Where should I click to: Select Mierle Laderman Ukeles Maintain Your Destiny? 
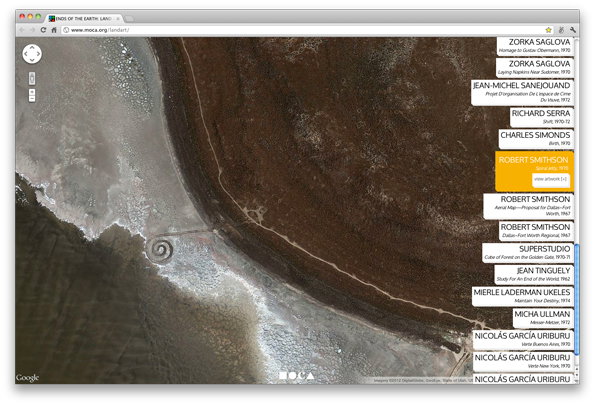tap(523, 296)
